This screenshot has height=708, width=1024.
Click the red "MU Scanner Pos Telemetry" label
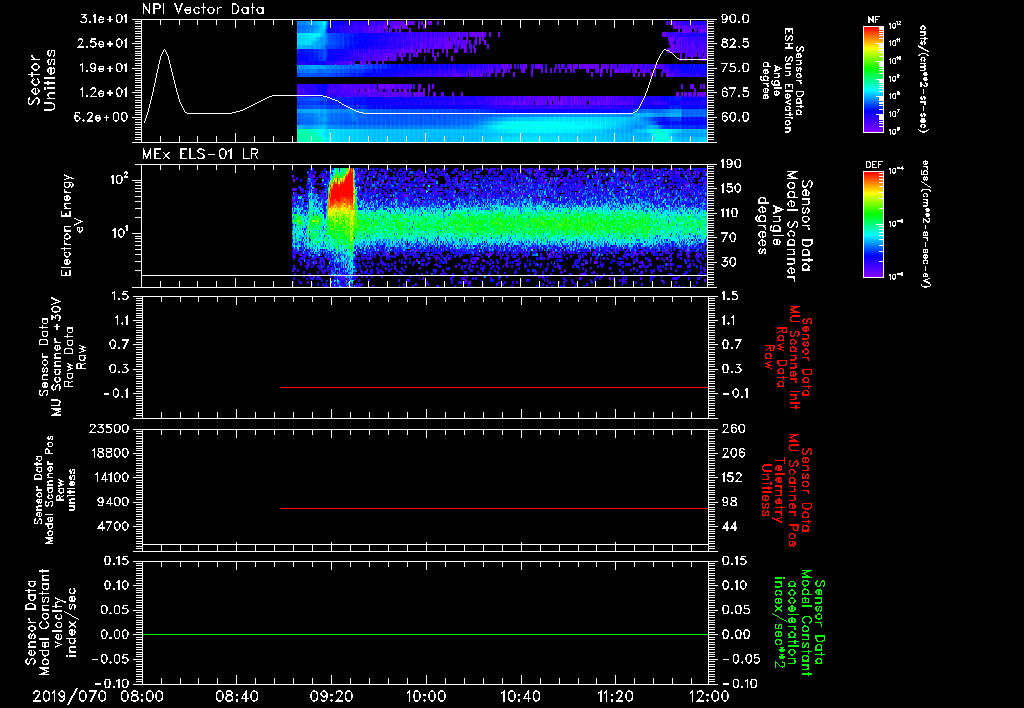(x=786, y=490)
